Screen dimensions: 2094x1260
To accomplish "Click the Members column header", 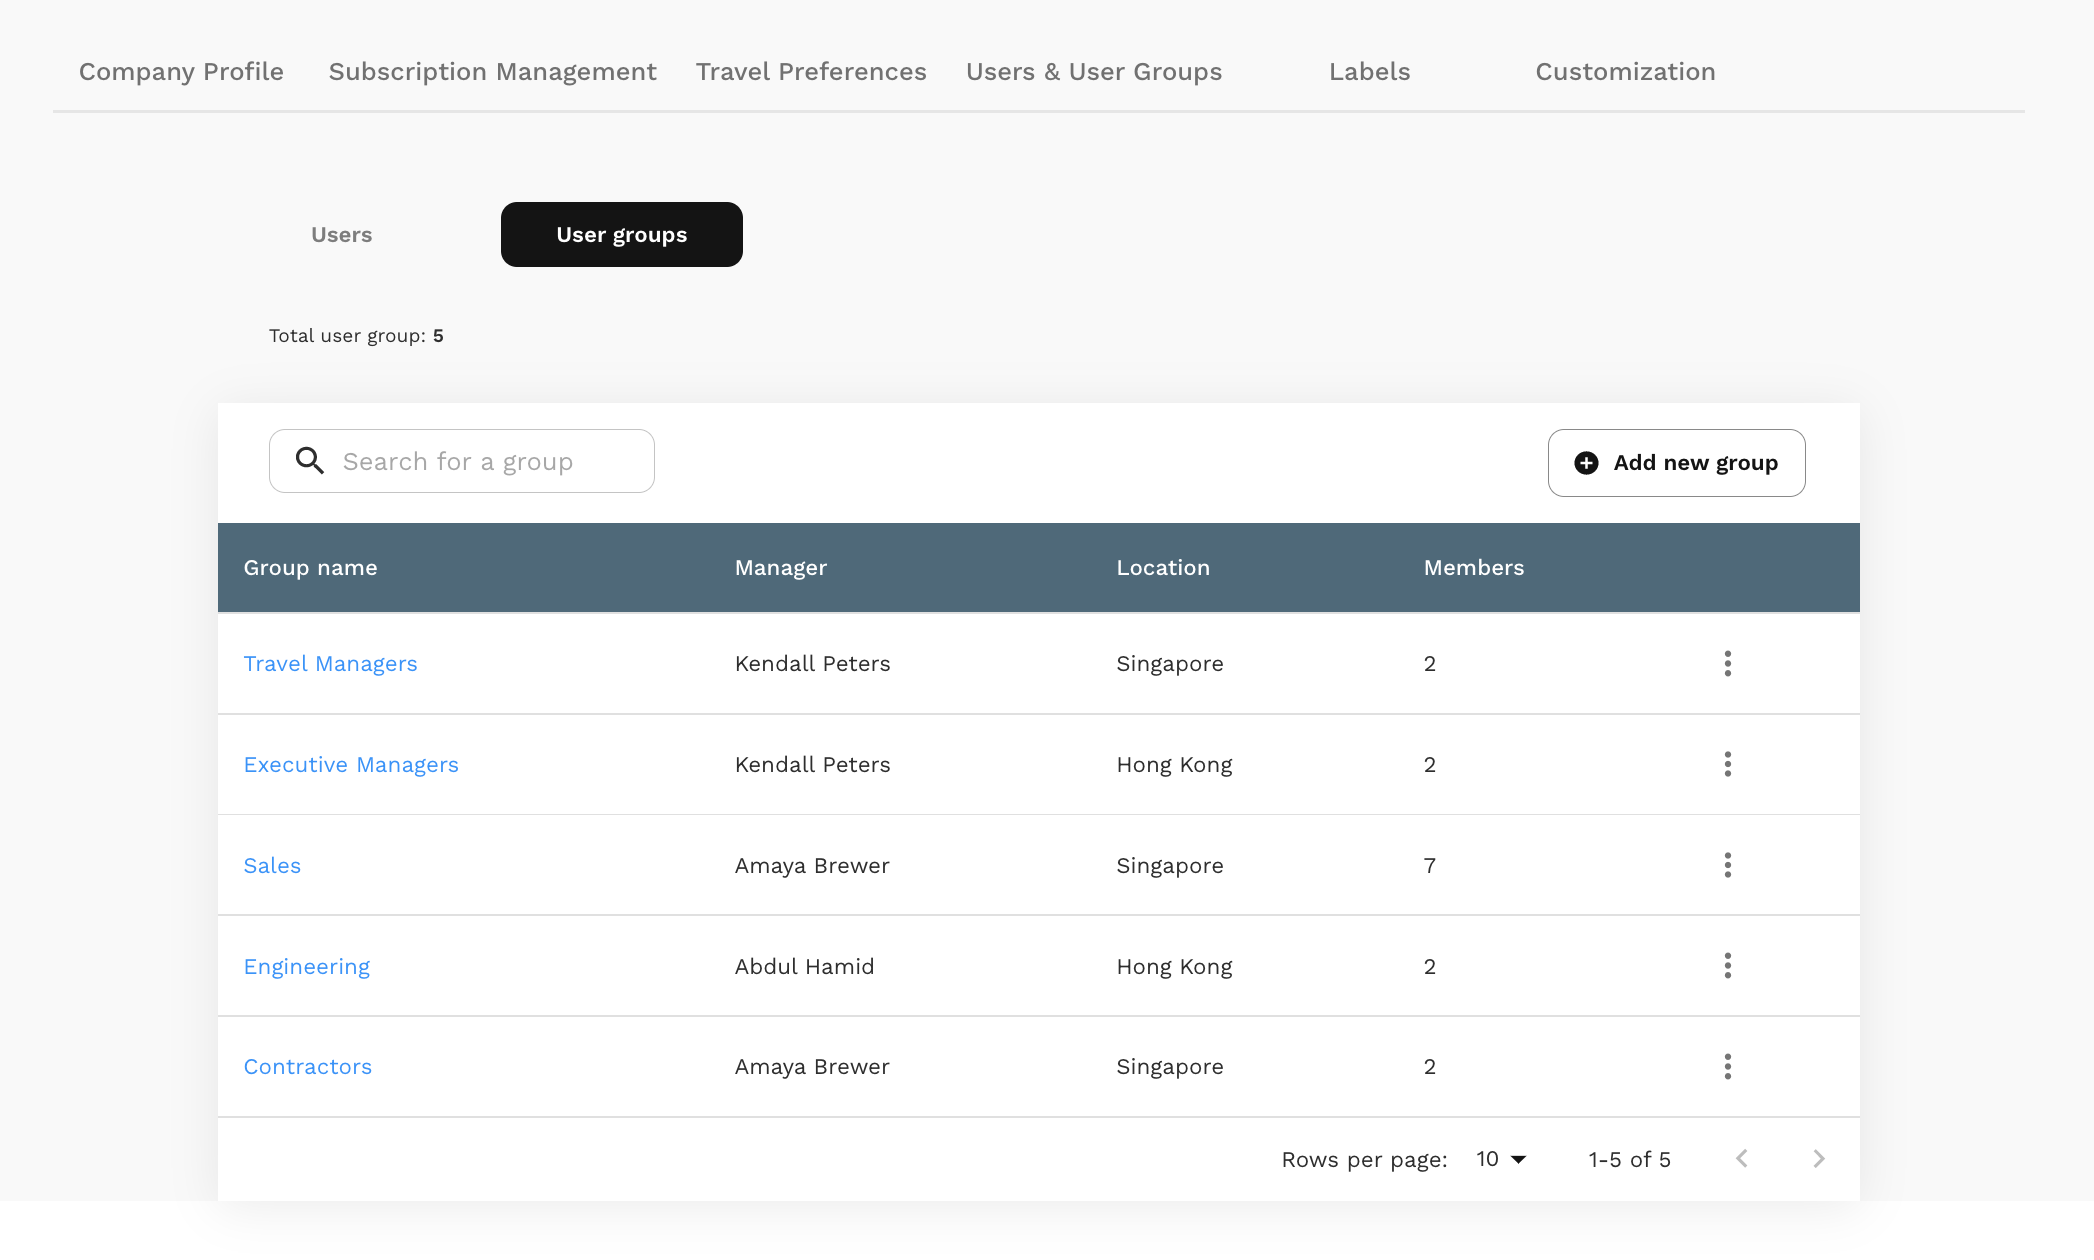I will (x=1474, y=568).
